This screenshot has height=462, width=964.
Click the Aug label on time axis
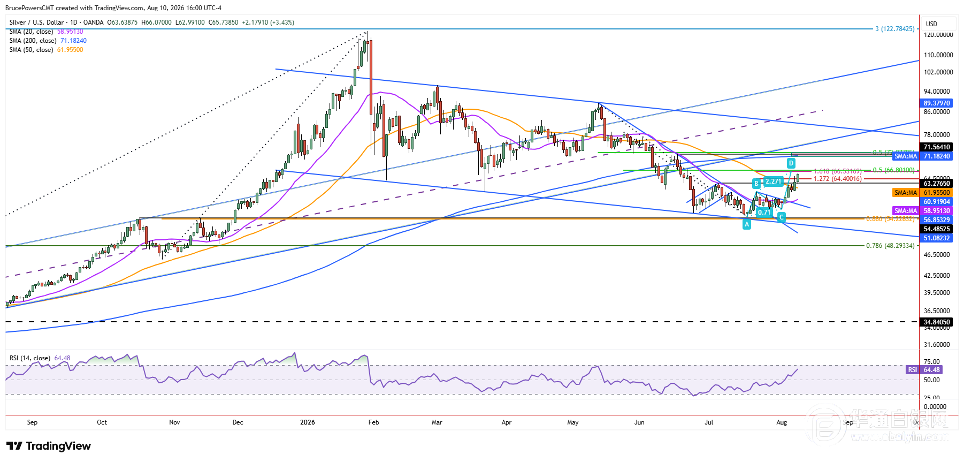click(x=781, y=423)
